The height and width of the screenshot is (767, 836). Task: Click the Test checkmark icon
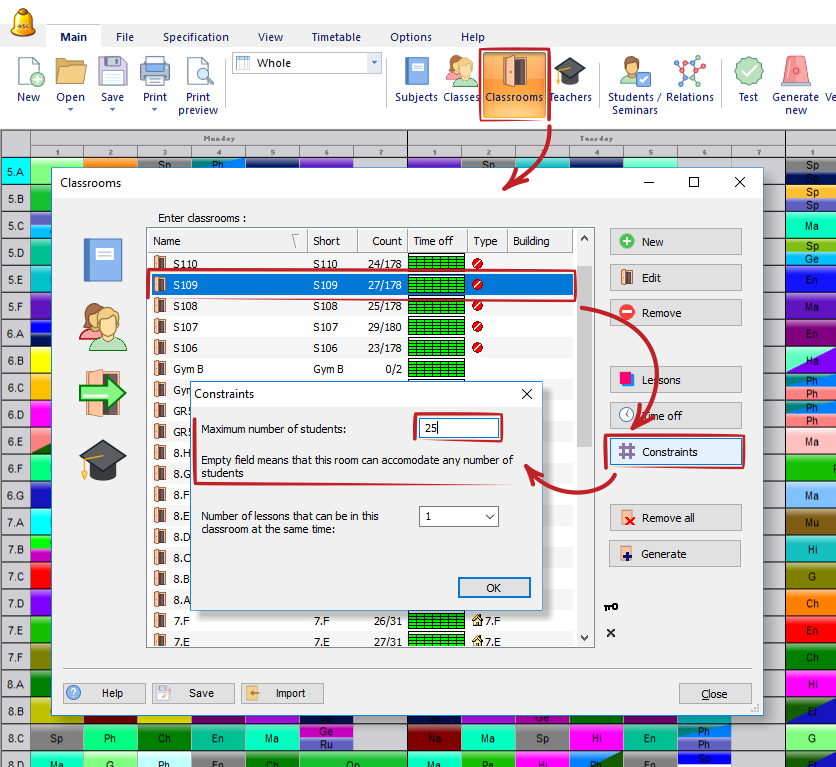click(x=748, y=73)
